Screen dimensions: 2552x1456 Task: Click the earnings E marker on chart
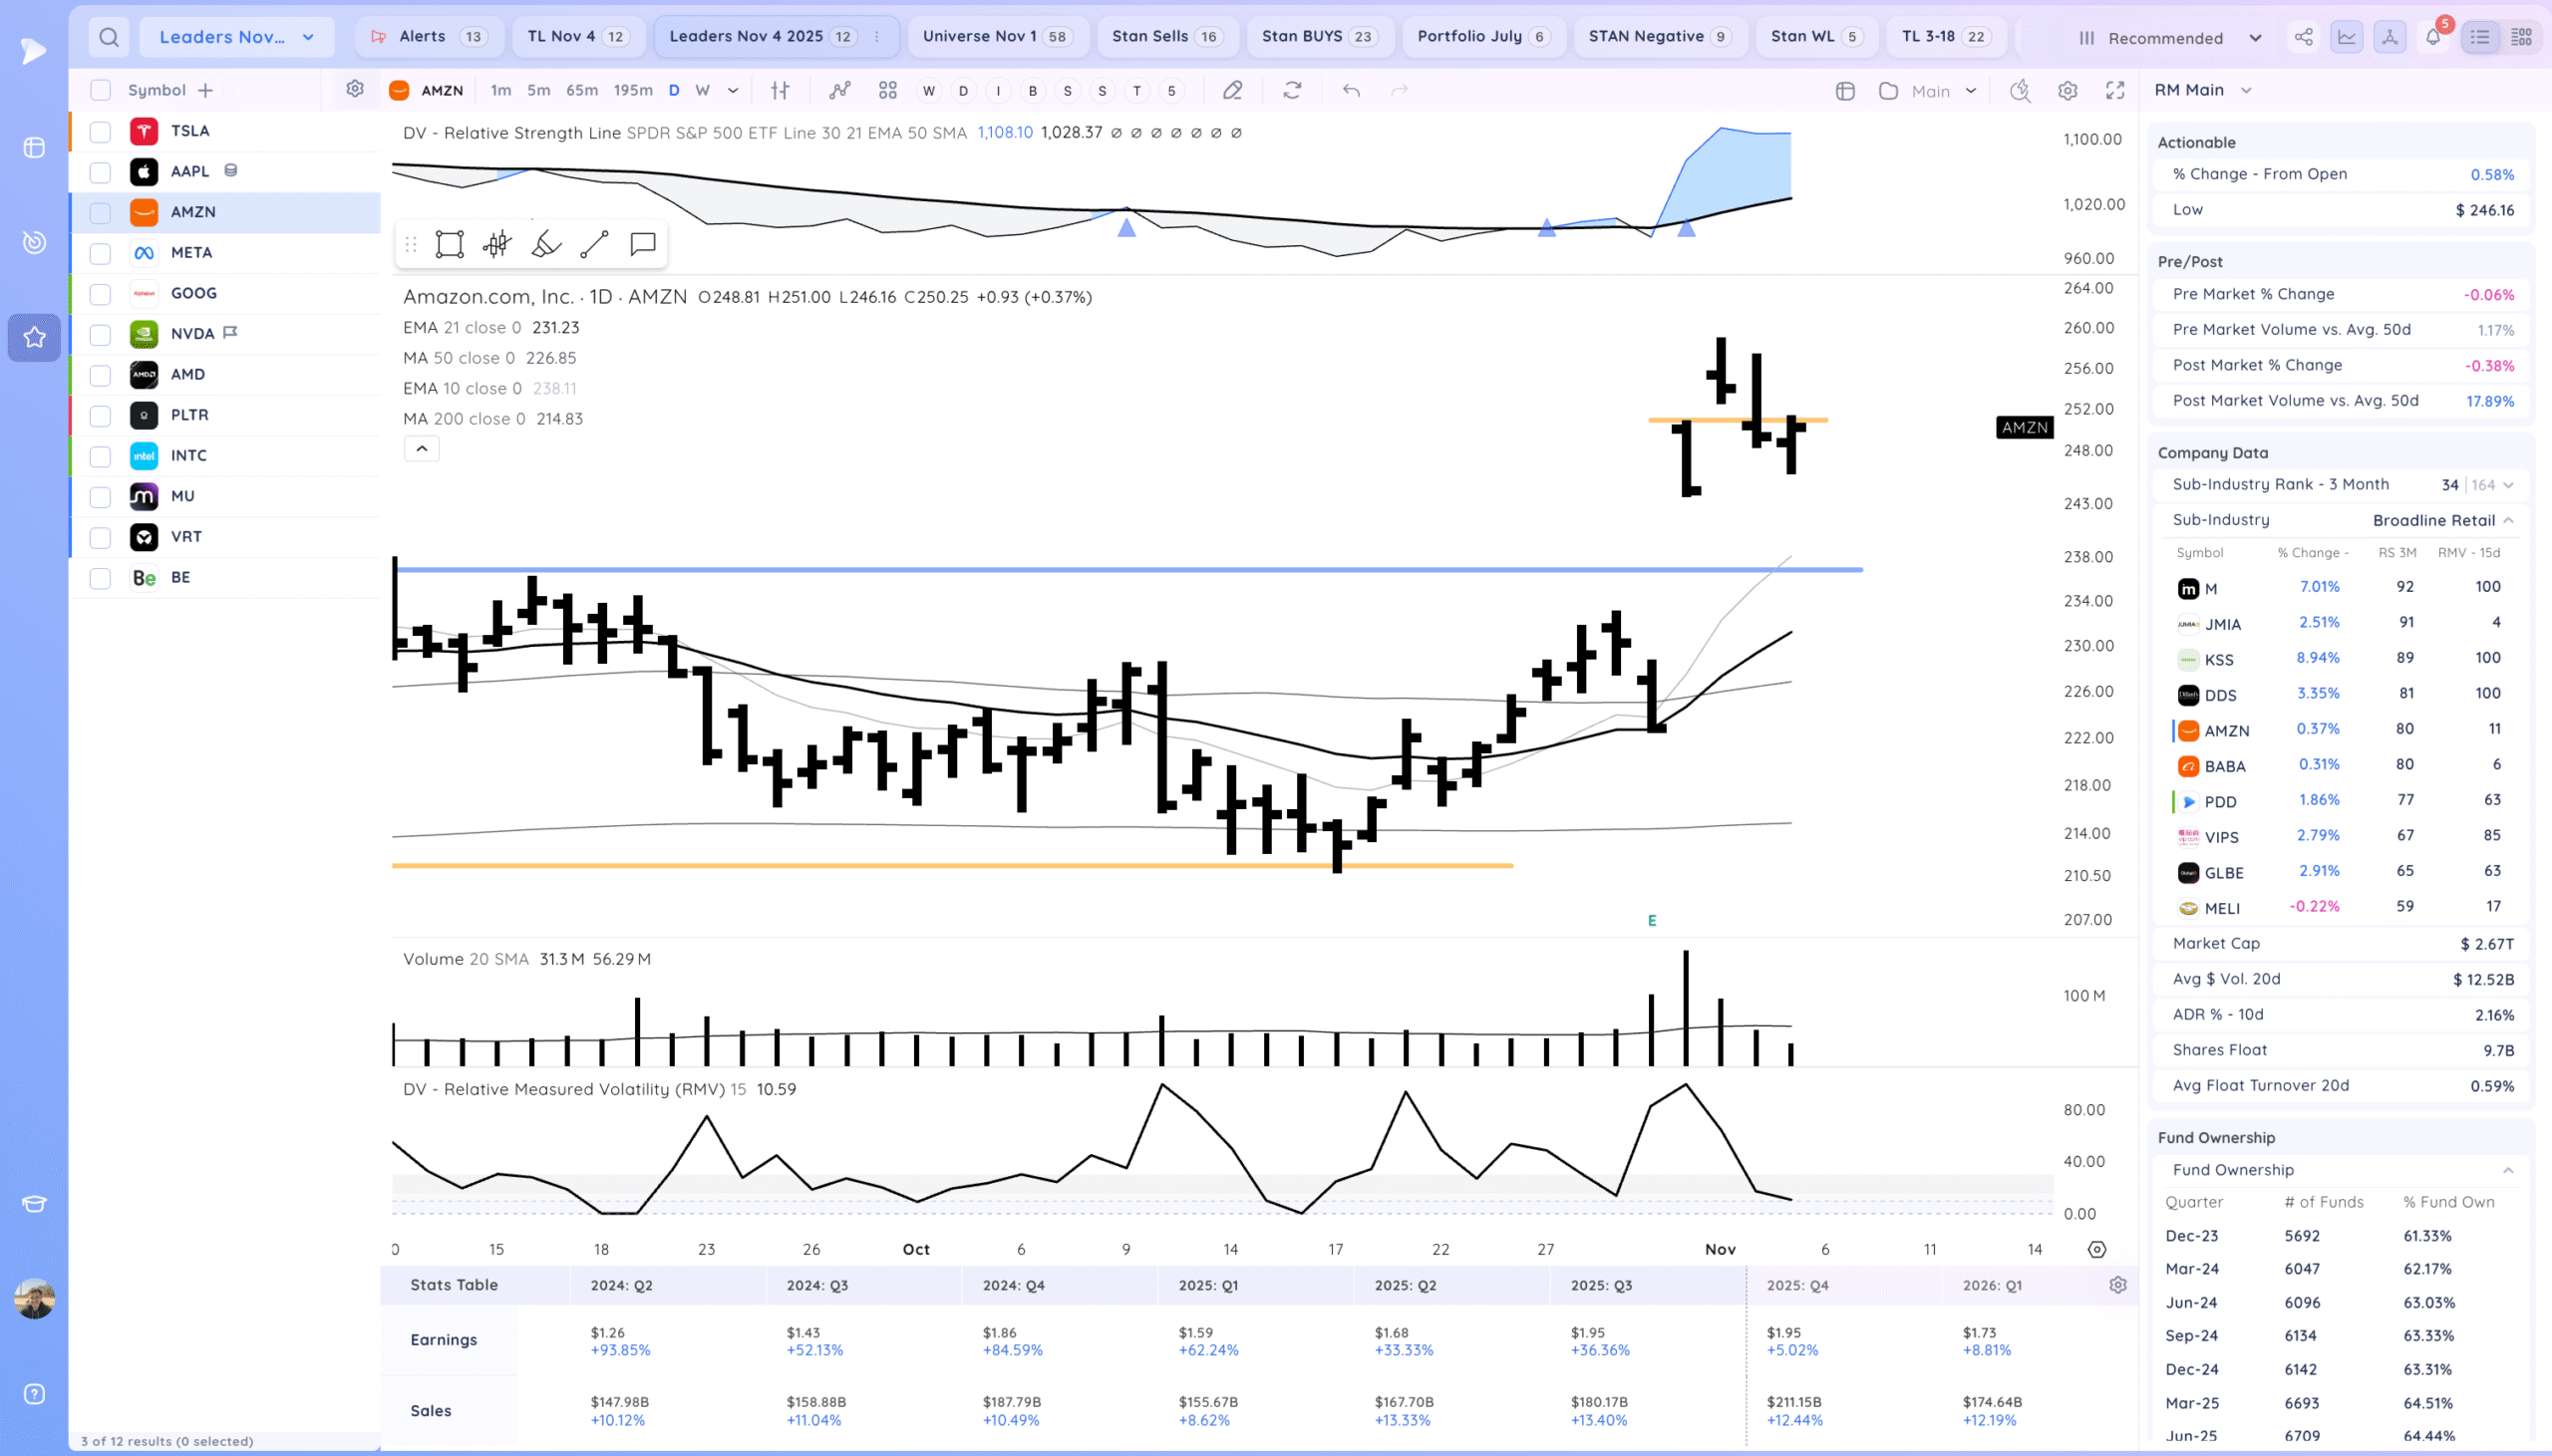click(1652, 920)
